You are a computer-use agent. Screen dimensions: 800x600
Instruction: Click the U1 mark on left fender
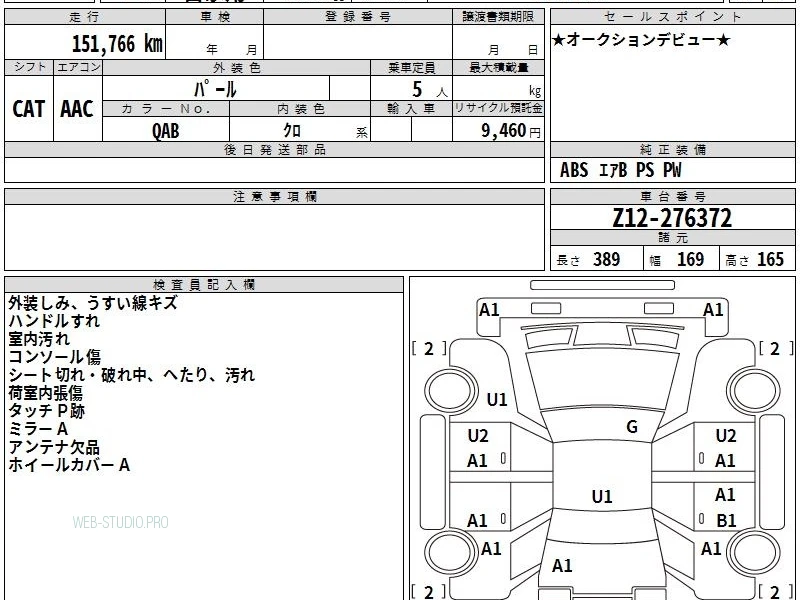pos(497,399)
